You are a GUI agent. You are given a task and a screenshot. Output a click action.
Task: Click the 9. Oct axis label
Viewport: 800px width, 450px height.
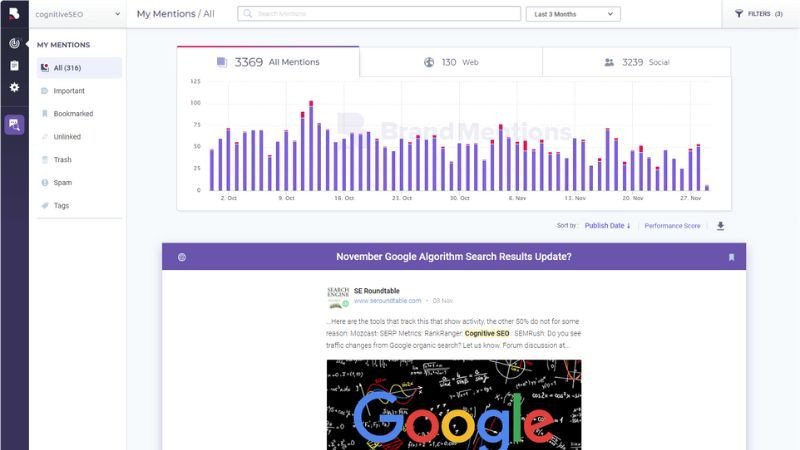(x=286, y=198)
